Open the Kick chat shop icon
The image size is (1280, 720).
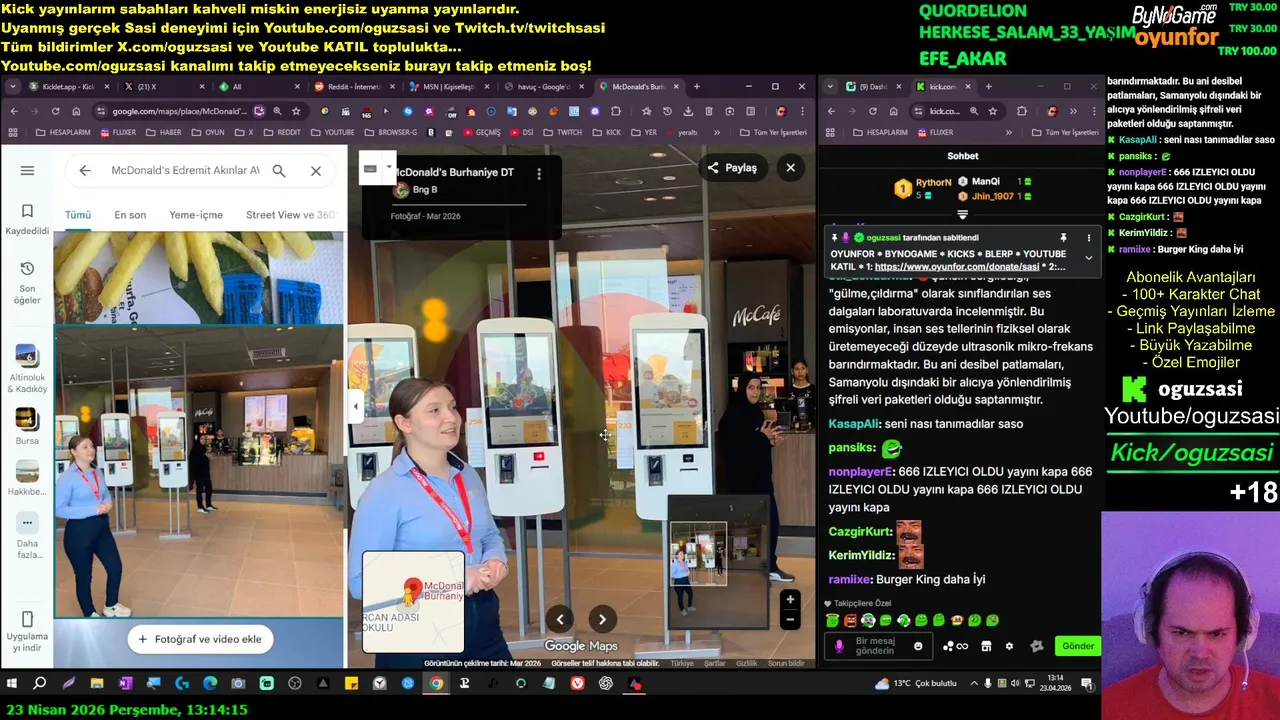click(x=986, y=646)
